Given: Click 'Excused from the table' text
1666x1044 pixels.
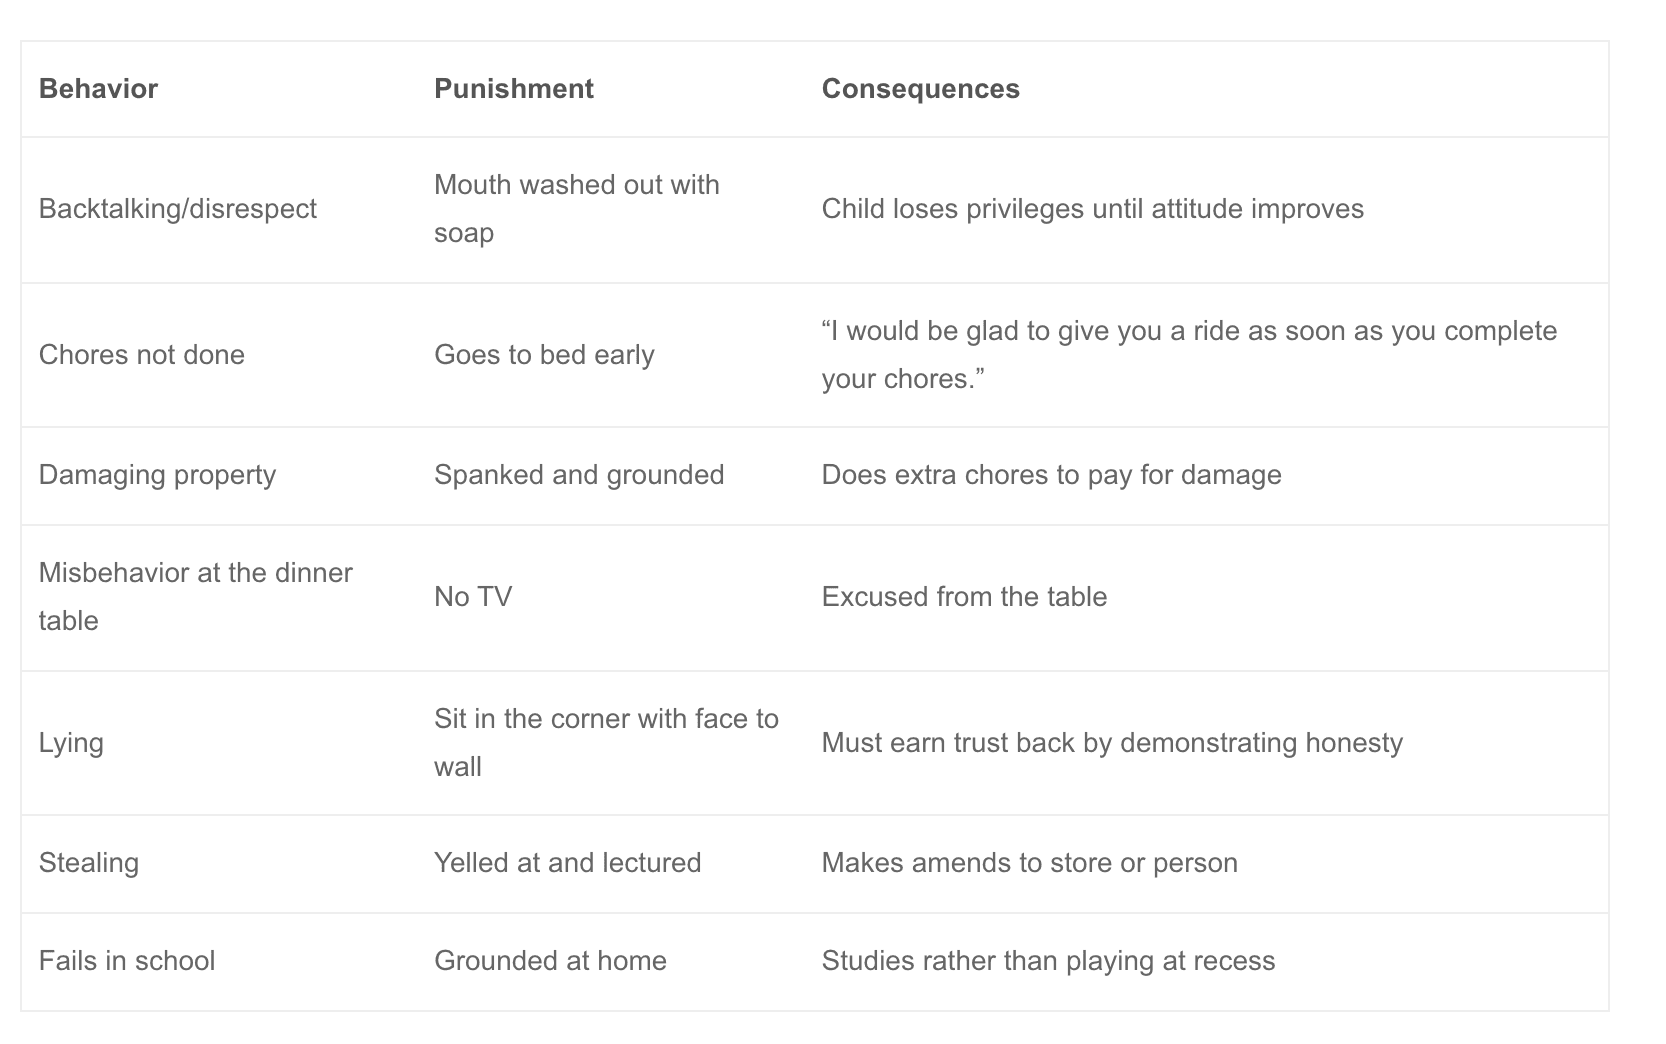Looking at the screenshot, I should pyautogui.click(x=964, y=597).
